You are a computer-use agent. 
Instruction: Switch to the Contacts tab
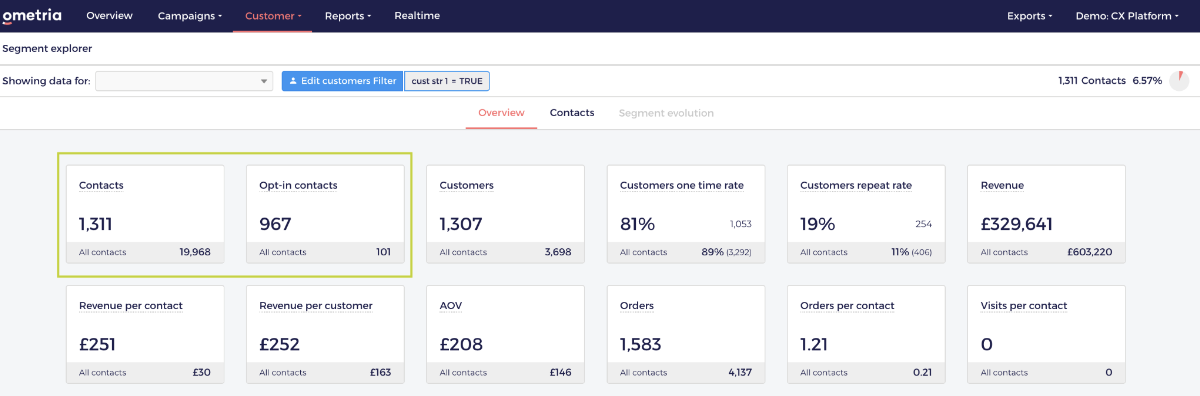[x=572, y=113]
